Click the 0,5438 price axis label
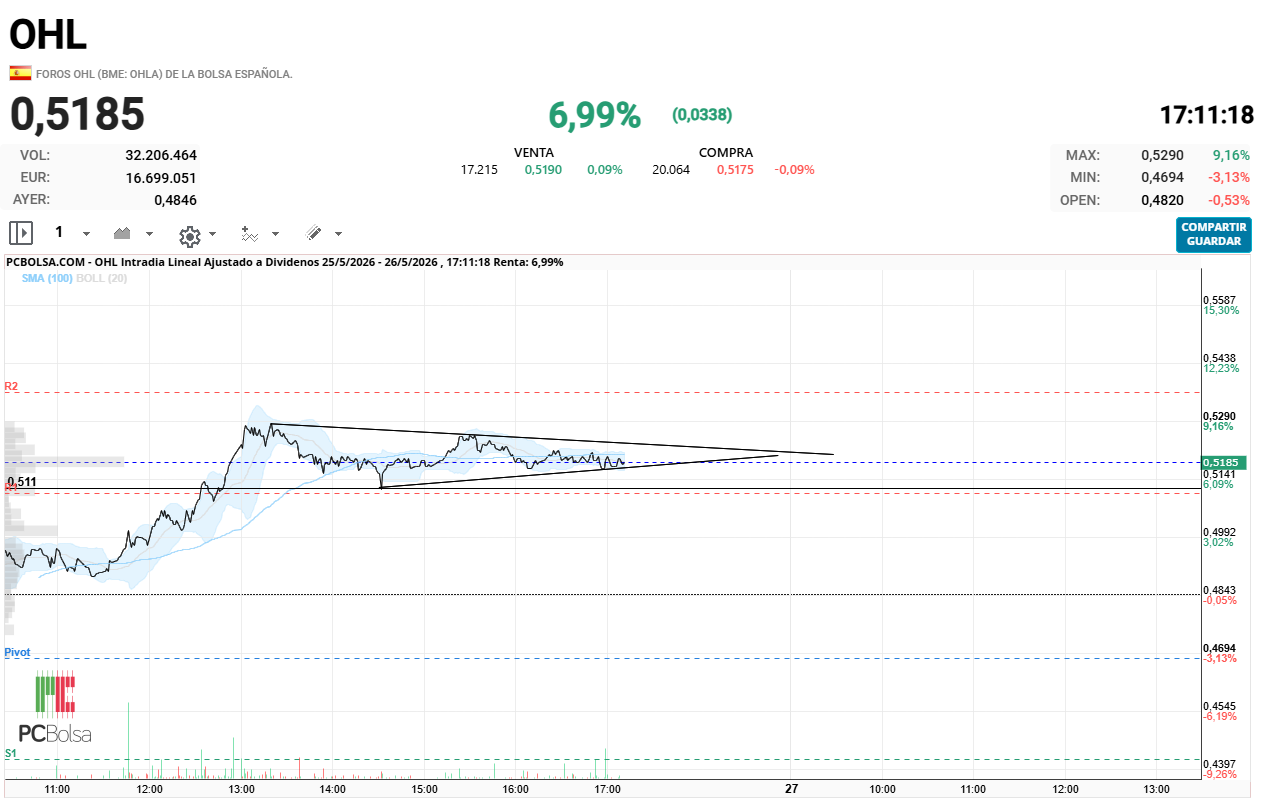 coord(1220,358)
